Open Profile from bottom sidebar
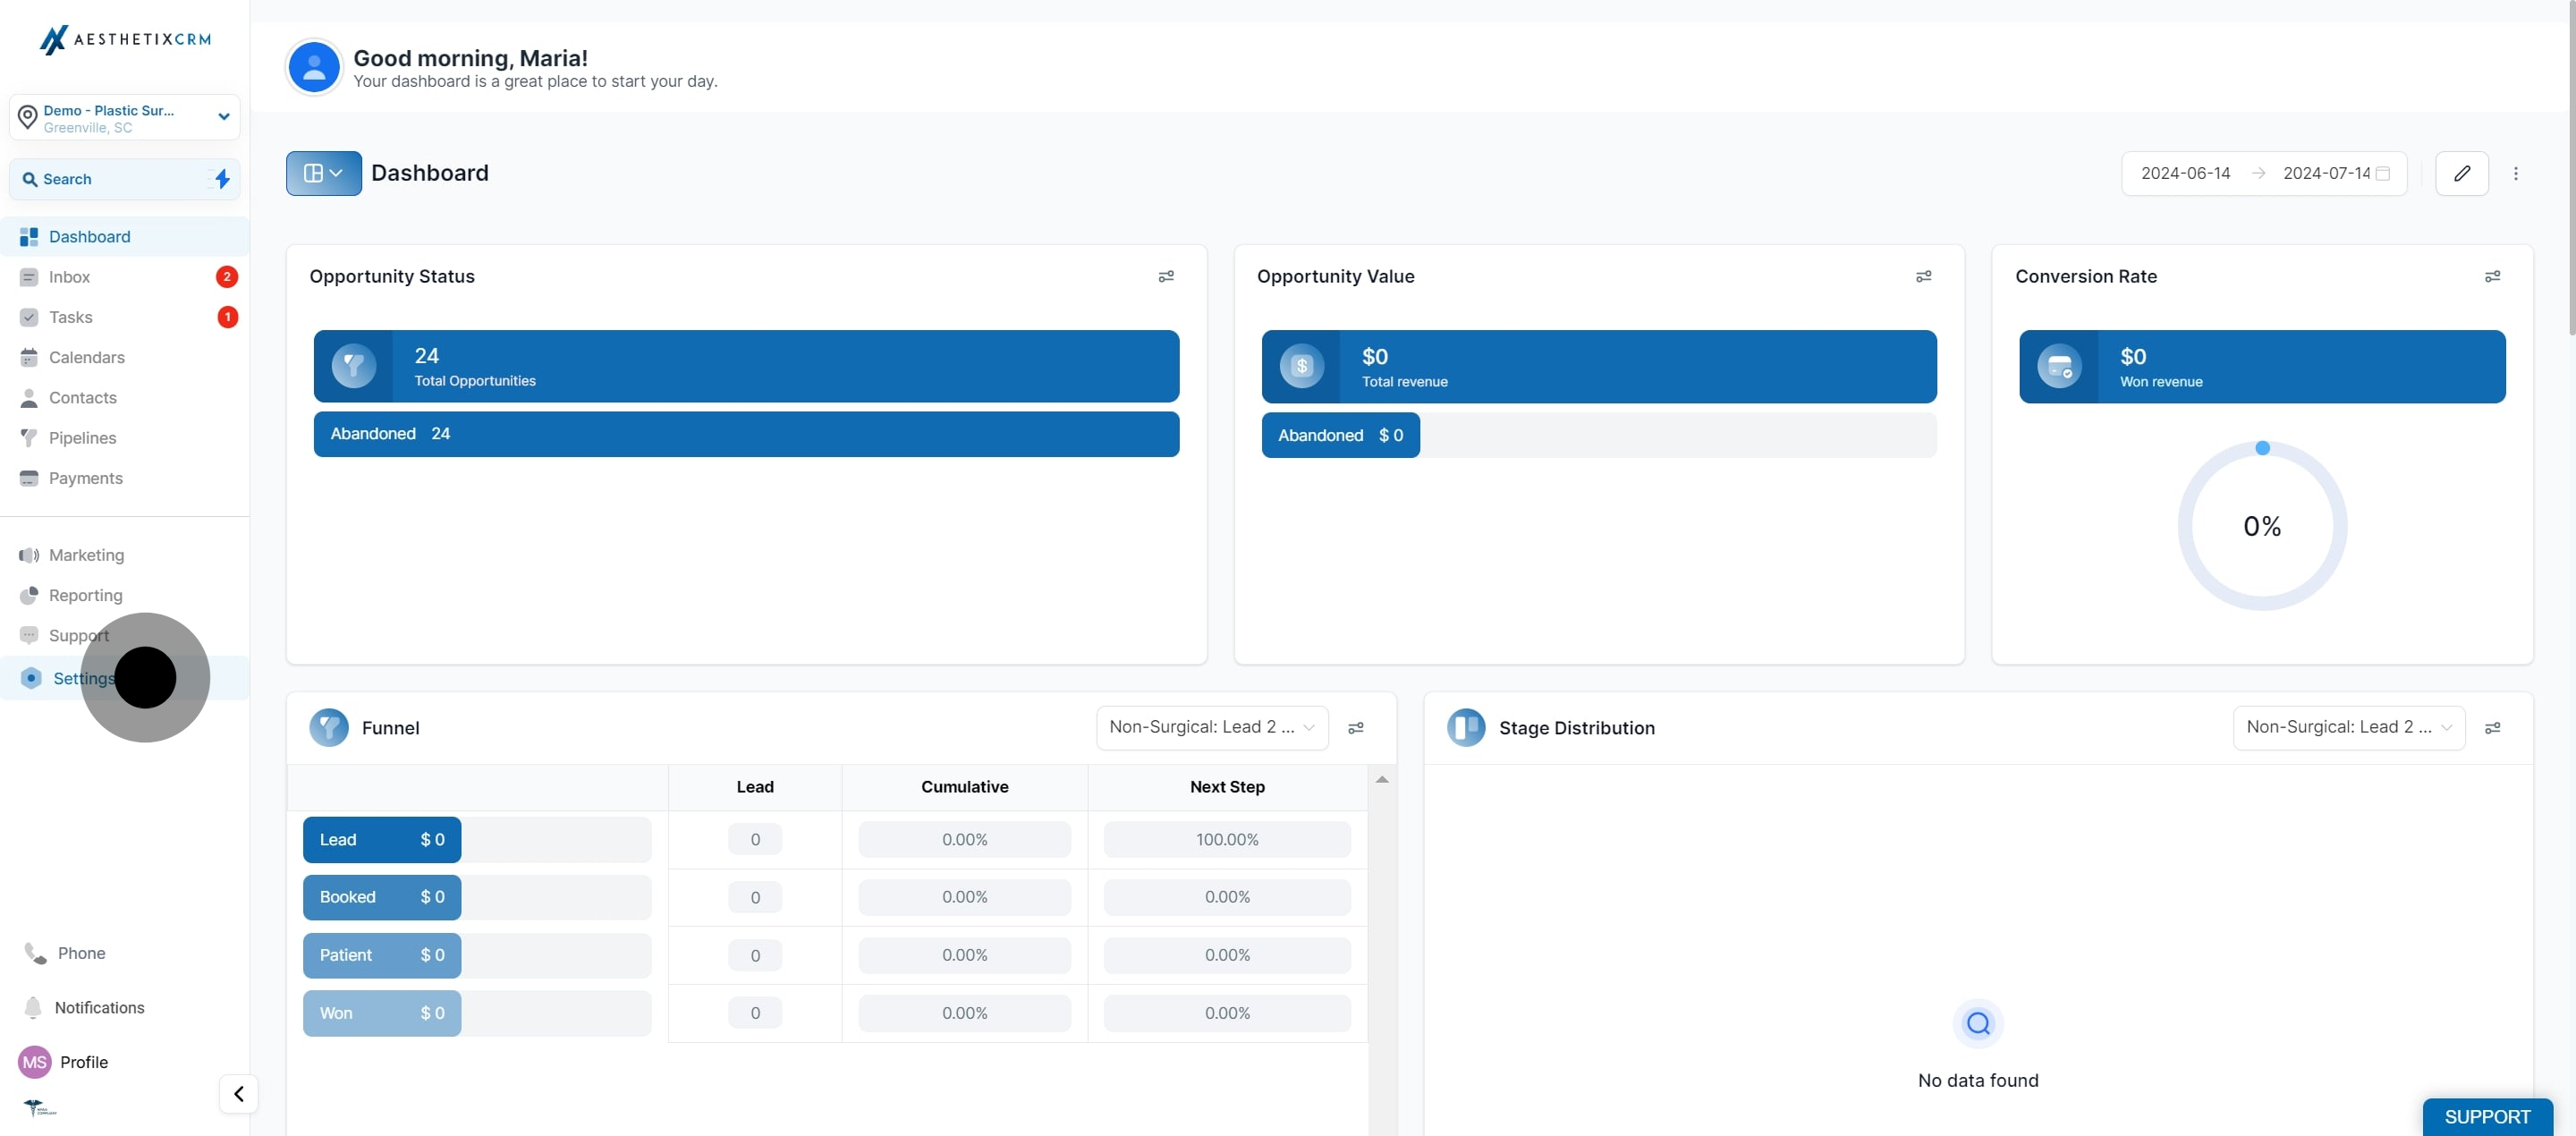Viewport: 2576px width, 1136px height. 83,1062
